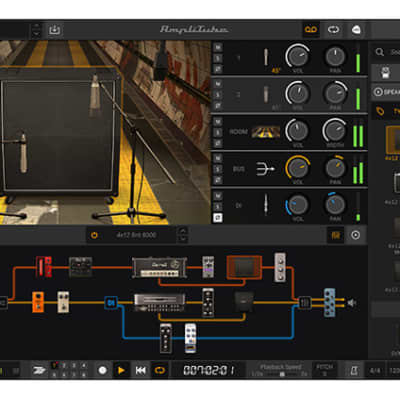This screenshot has width=400, height=400.
Task: Mute the Mic 1 channel
Action: coord(218,48)
